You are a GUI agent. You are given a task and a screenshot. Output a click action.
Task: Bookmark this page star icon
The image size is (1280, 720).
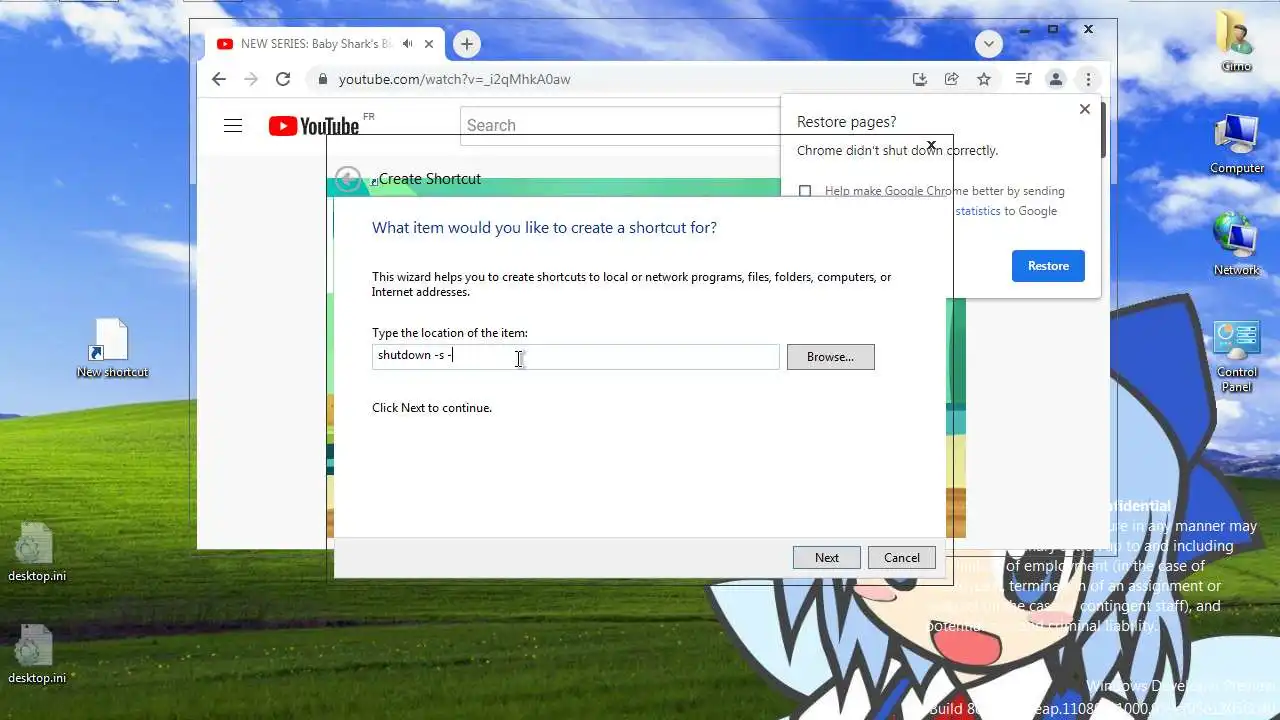tap(984, 79)
